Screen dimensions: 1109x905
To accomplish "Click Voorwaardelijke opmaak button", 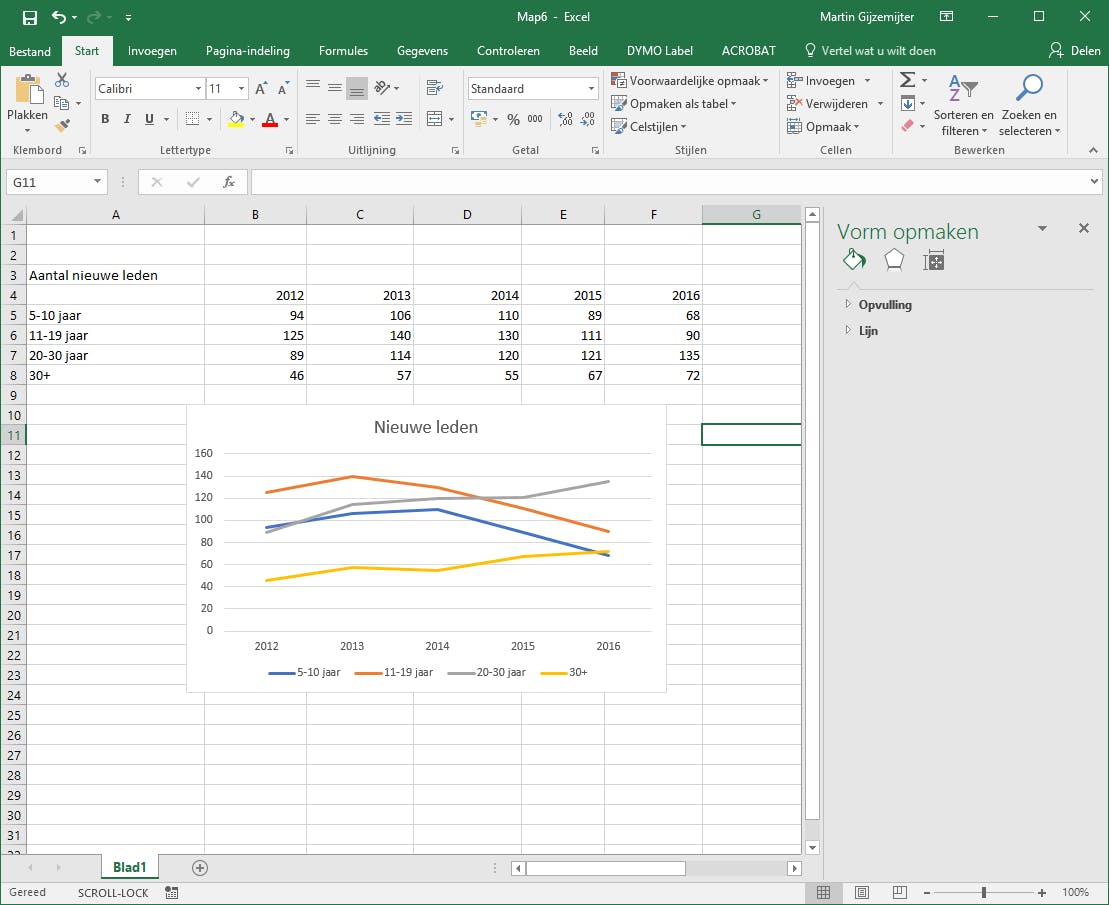I will pyautogui.click(x=691, y=81).
